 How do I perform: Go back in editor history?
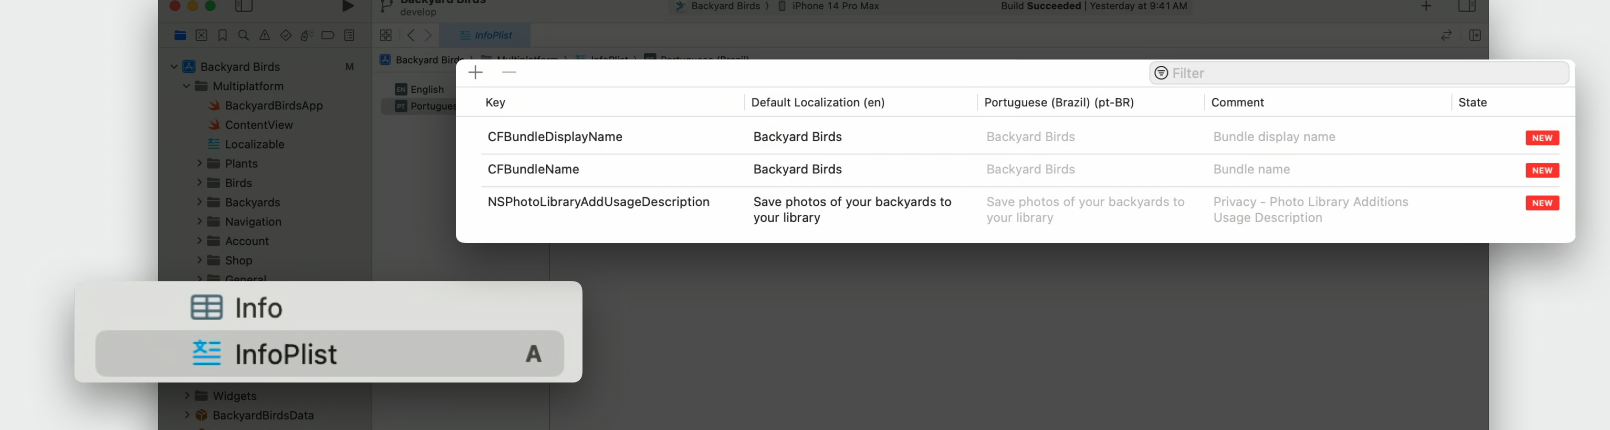[x=410, y=35]
